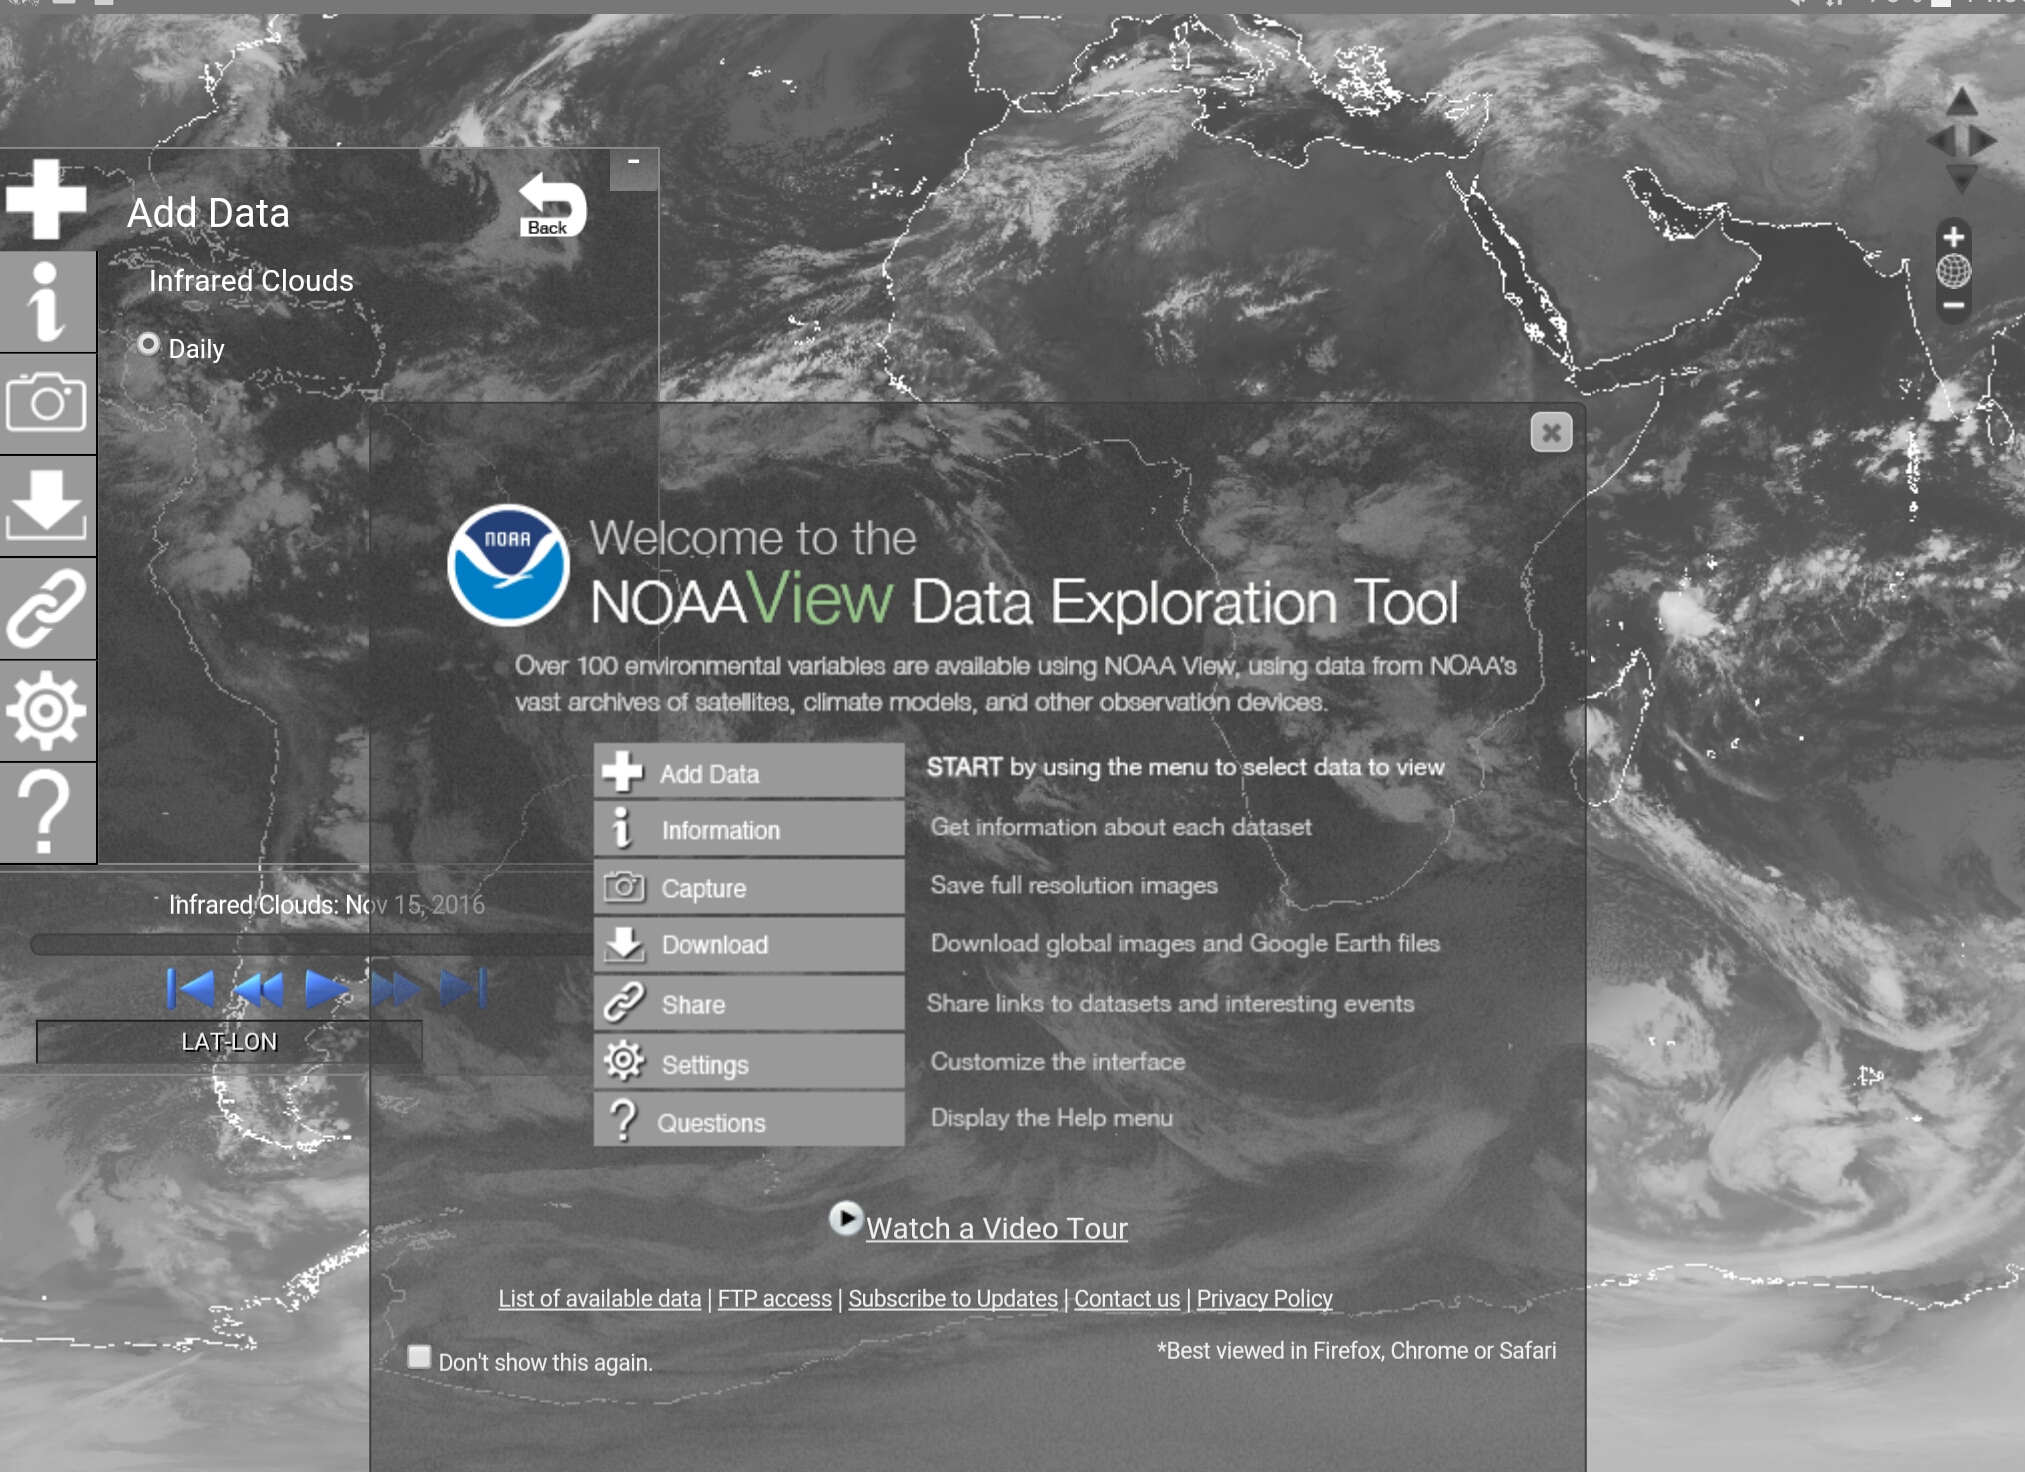Click the Back arrow in Add Data panel
Screen dimensions: 2025x1472
(x=552, y=205)
